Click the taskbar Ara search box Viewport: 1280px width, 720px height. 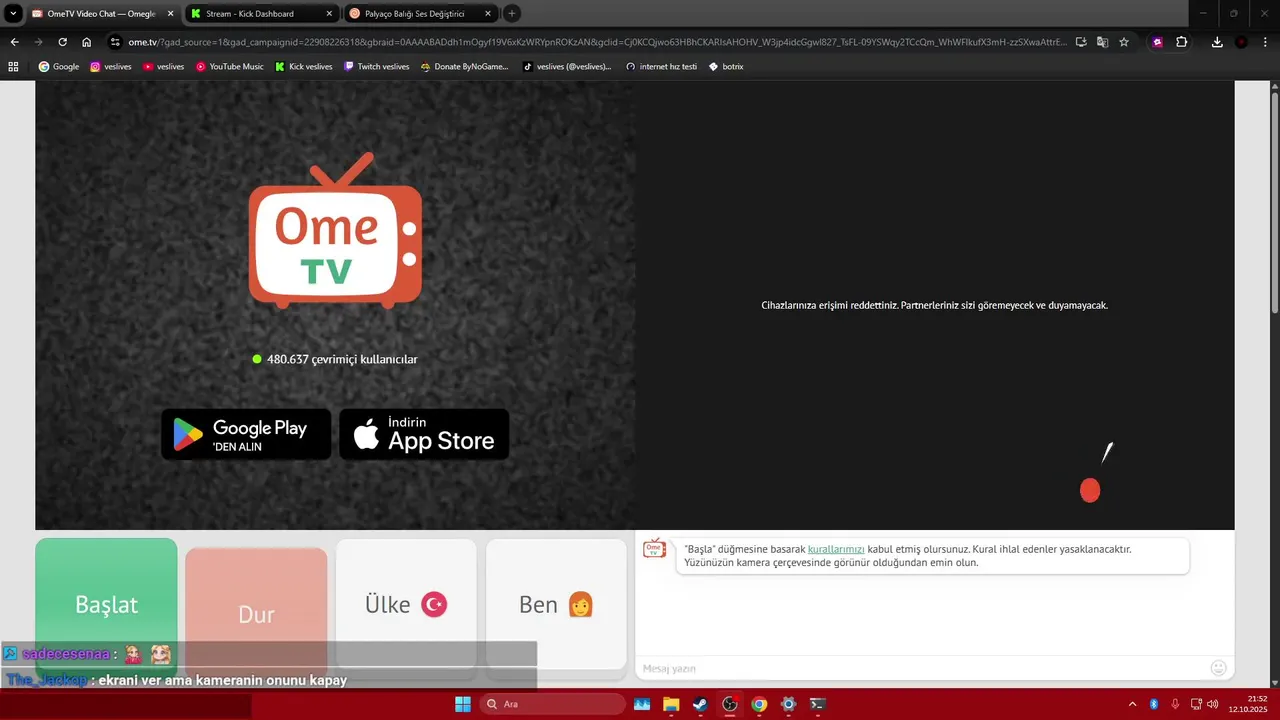point(552,704)
